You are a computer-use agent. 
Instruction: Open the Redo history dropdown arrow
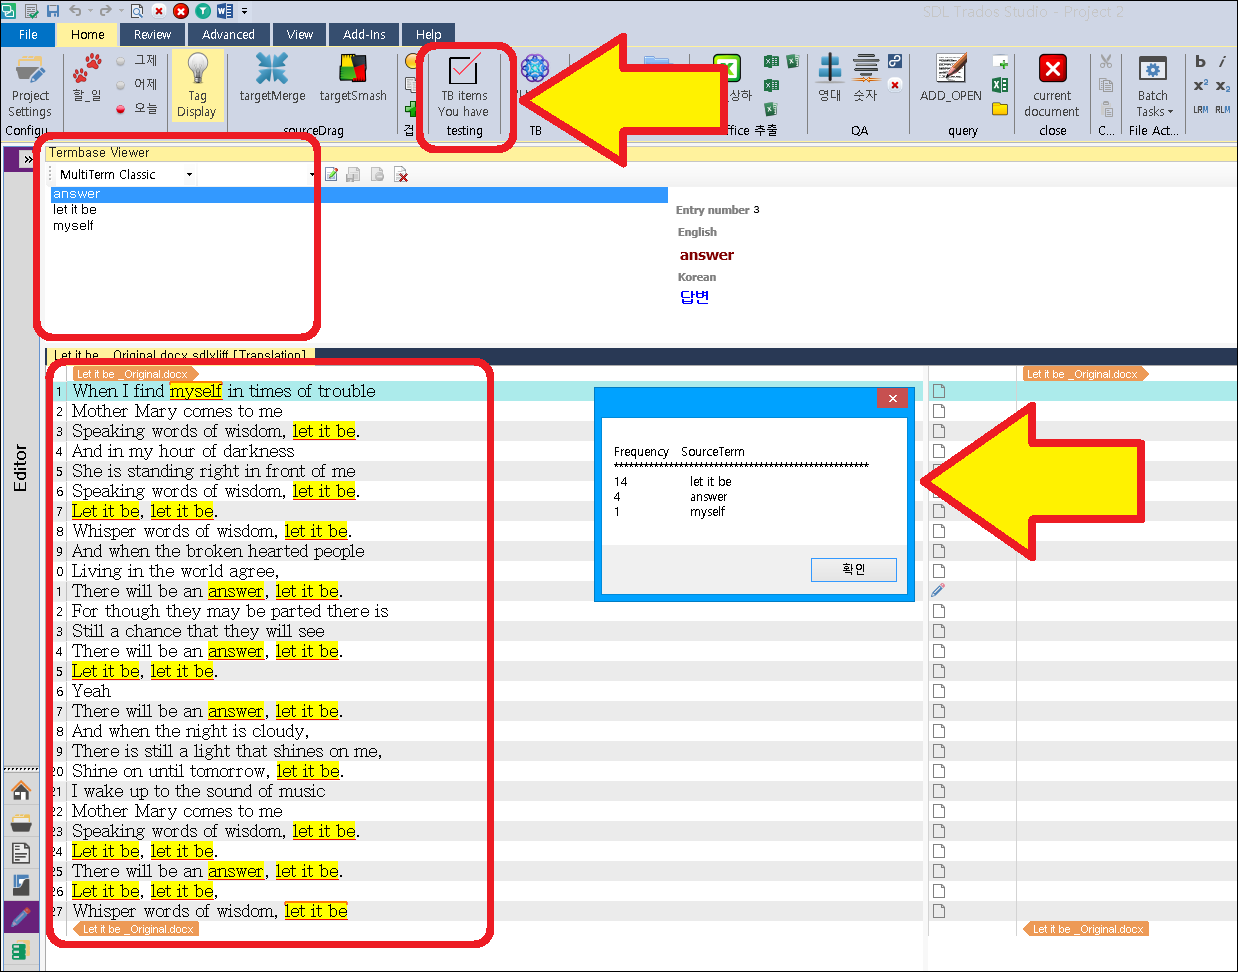[120, 11]
